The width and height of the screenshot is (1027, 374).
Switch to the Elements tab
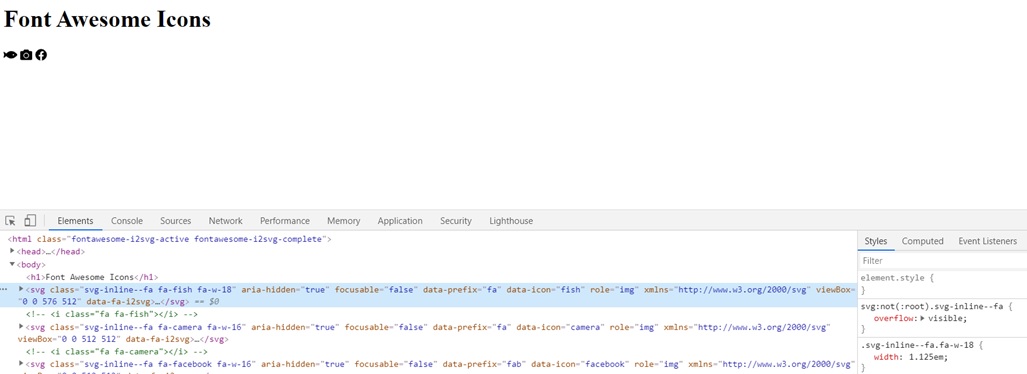pos(75,221)
